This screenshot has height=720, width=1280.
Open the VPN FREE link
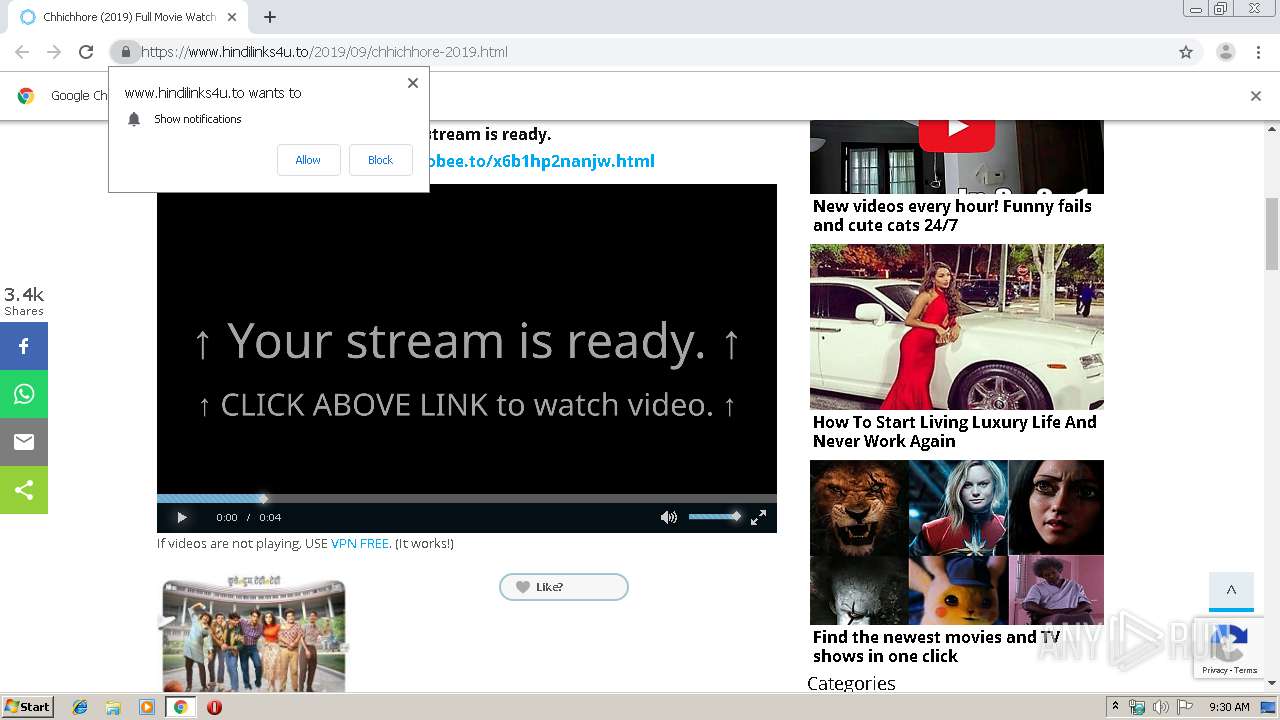tap(360, 543)
